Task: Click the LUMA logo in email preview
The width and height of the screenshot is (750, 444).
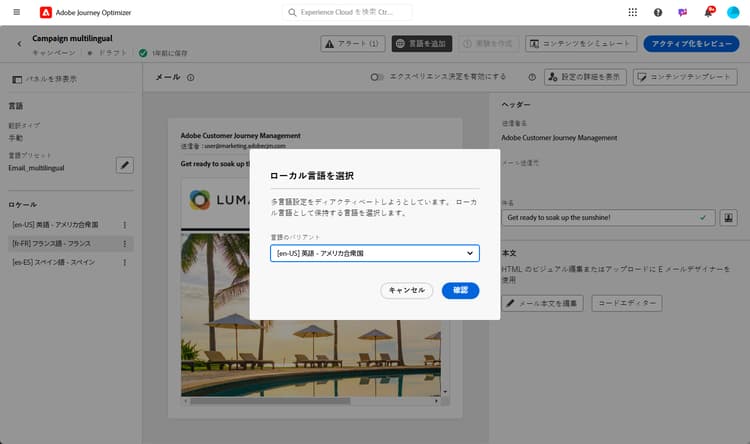Action: pos(219,200)
